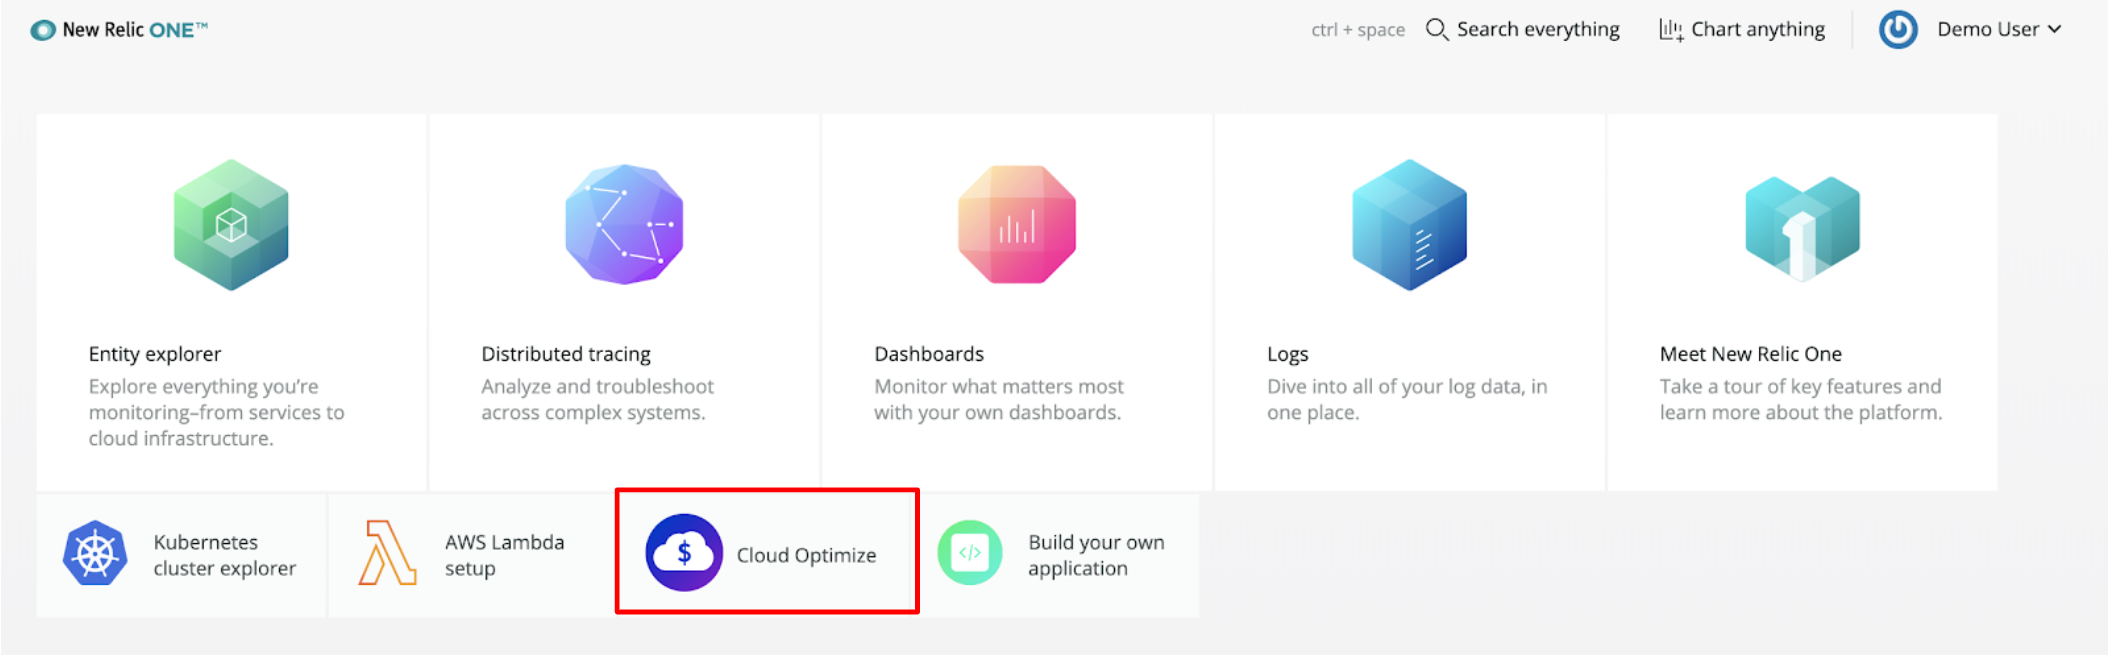Click the Entity explorer description text
The image size is (2110, 660).
click(216, 412)
